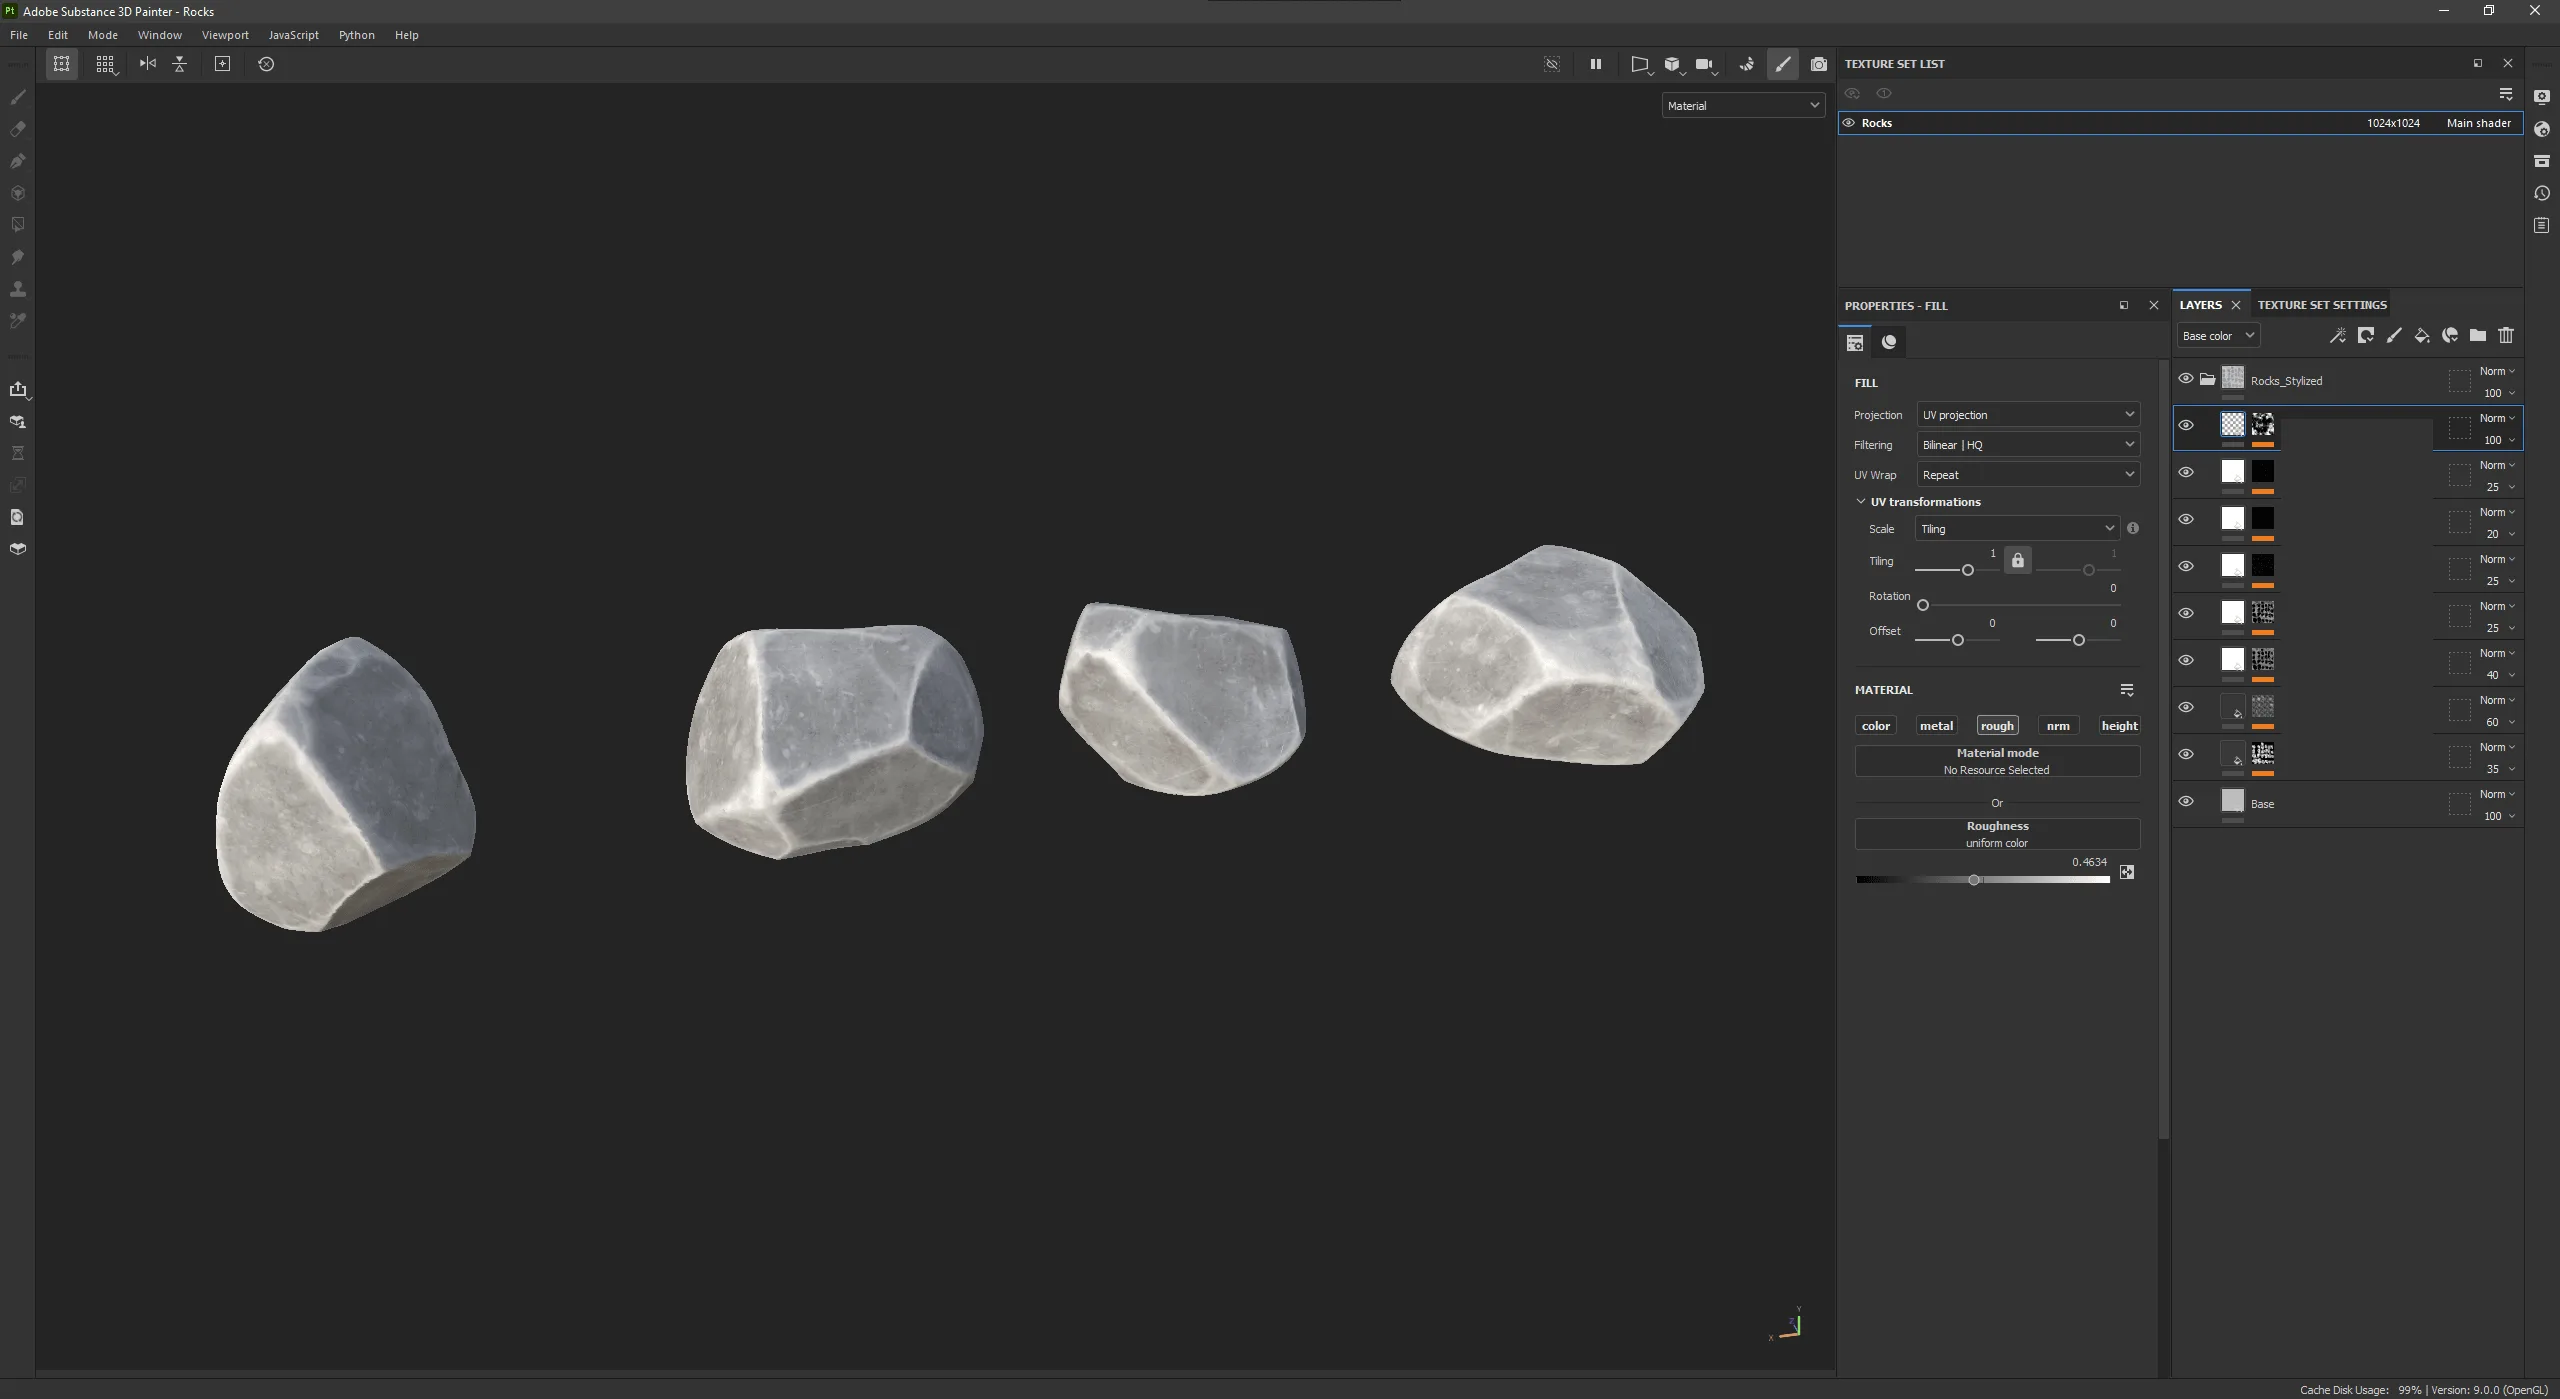The height and width of the screenshot is (1399, 2560).
Task: Select the Paint brush tool
Action: click(x=17, y=97)
